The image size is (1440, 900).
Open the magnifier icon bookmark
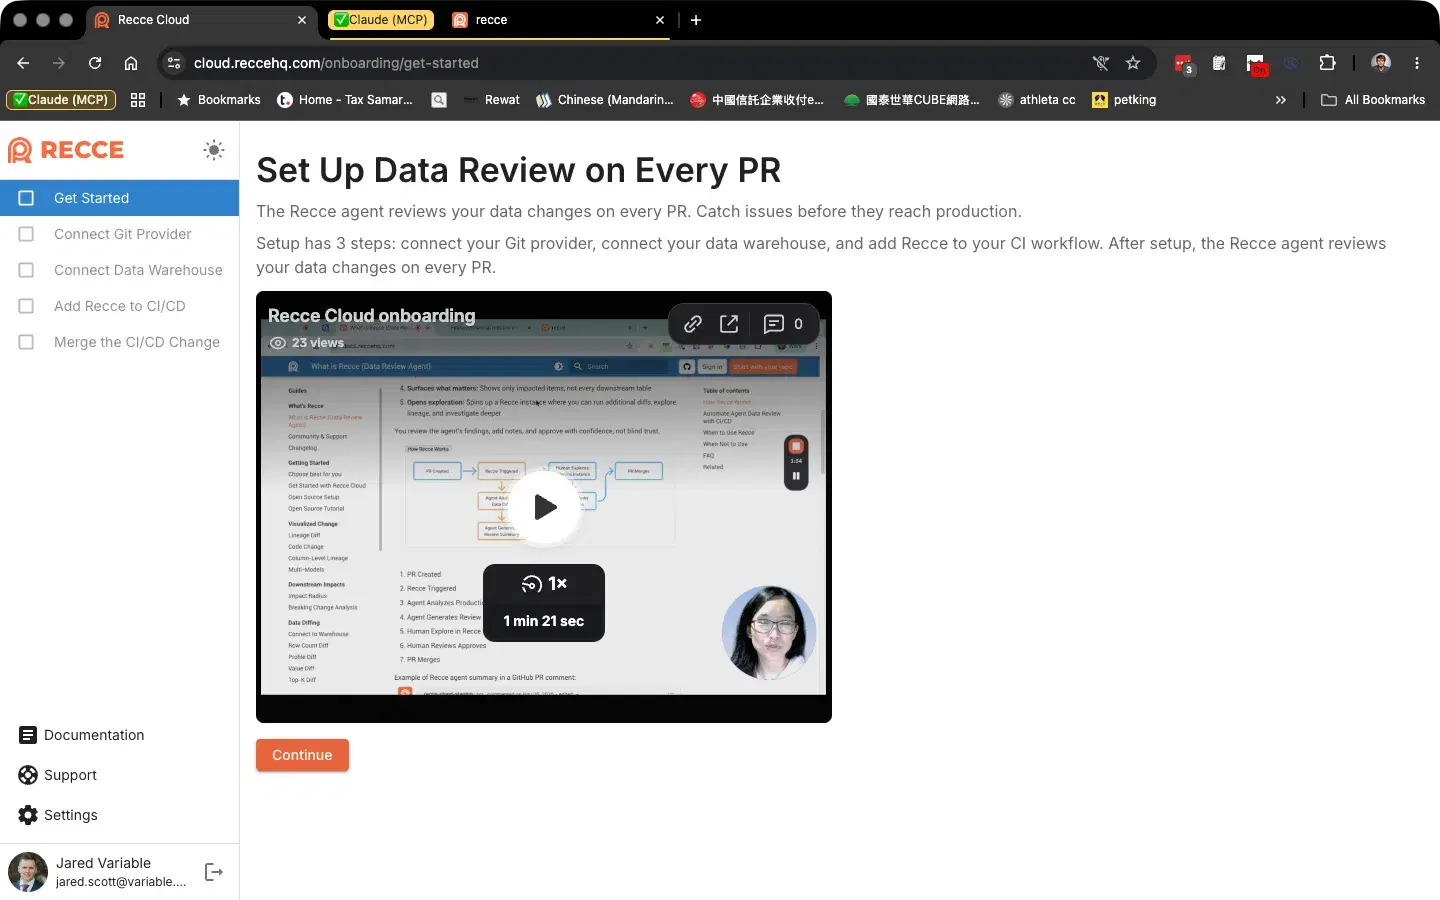pyautogui.click(x=439, y=100)
